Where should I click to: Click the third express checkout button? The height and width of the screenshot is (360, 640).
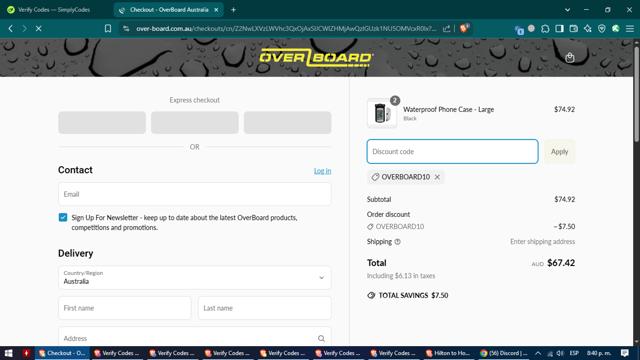[x=287, y=122]
